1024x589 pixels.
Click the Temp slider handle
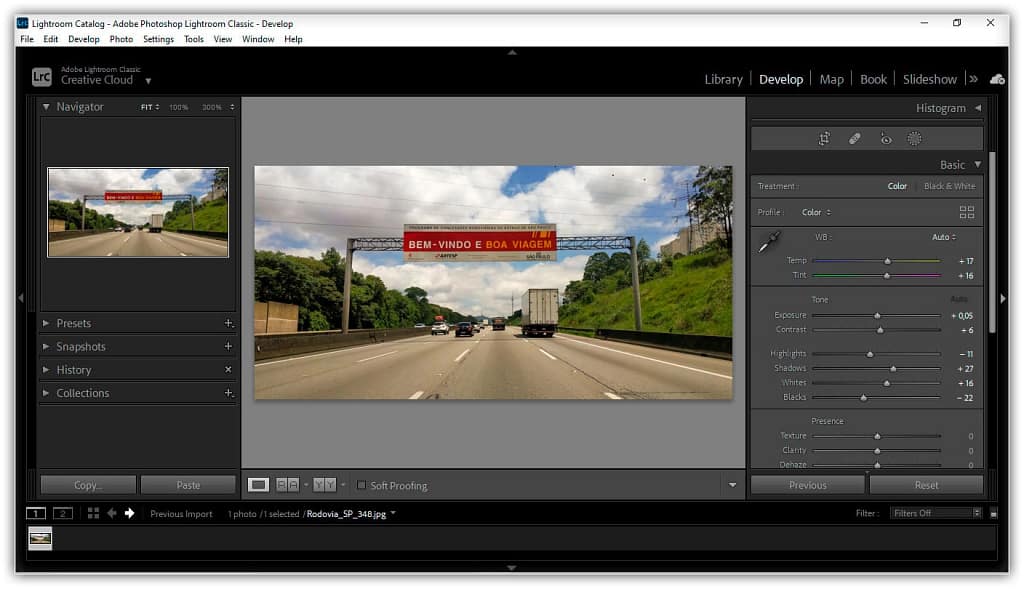[887, 261]
